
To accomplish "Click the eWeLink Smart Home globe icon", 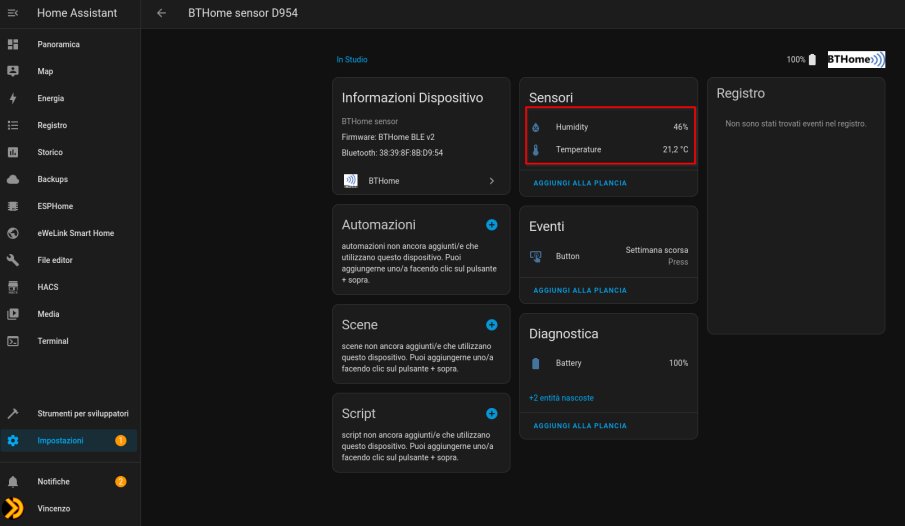I will (x=13, y=233).
